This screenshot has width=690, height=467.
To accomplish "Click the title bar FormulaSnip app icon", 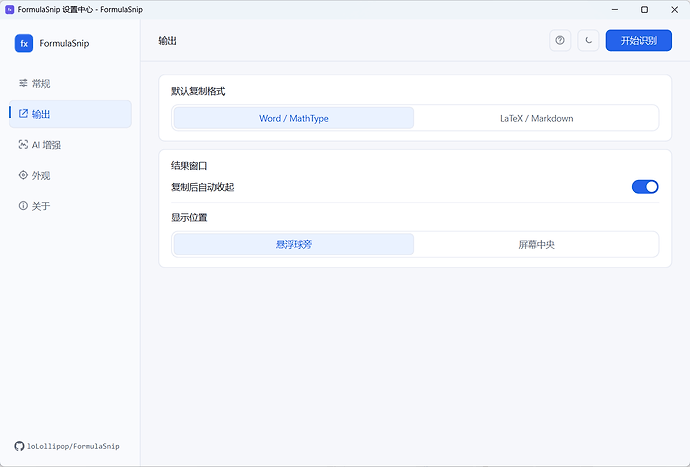I will pyautogui.click(x=9, y=9).
